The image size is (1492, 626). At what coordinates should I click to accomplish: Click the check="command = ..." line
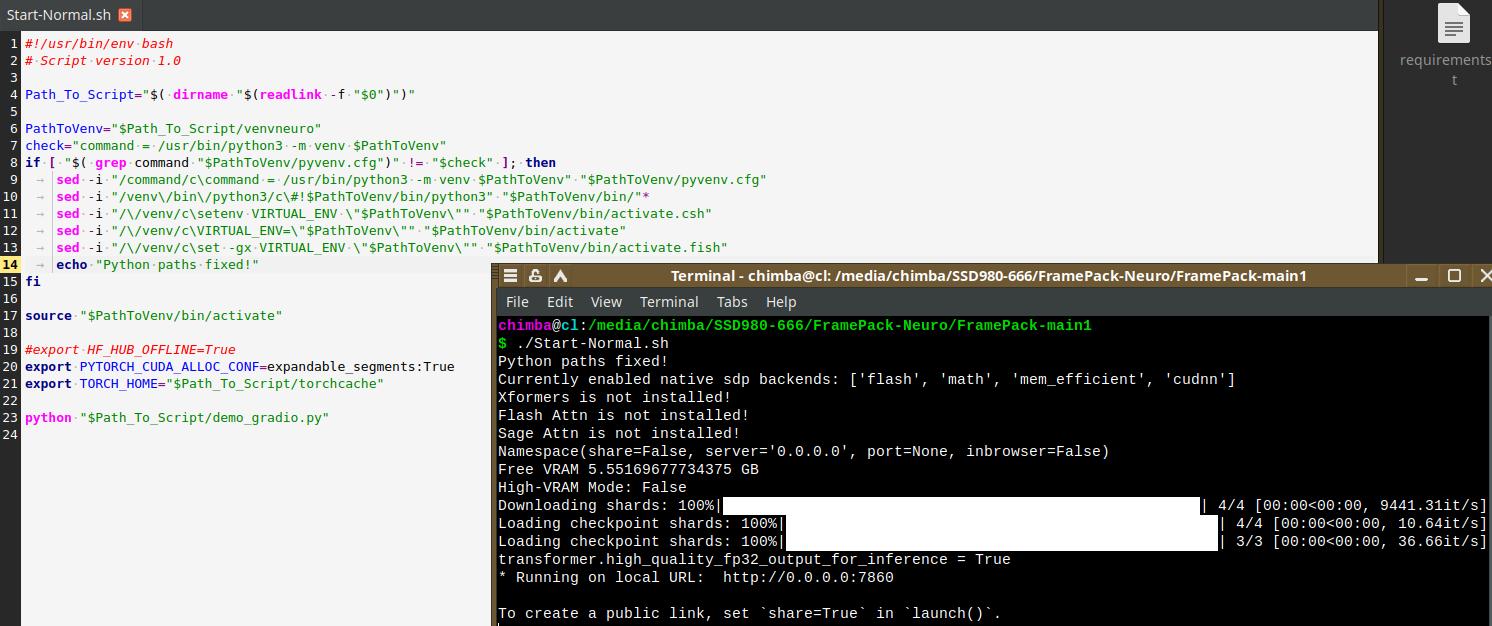tap(236, 145)
